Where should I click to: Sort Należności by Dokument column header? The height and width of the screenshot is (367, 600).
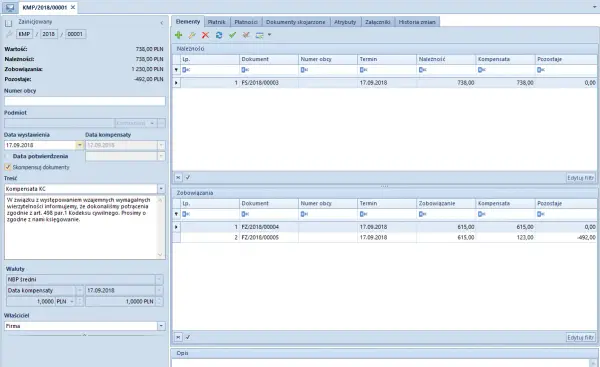[269, 59]
